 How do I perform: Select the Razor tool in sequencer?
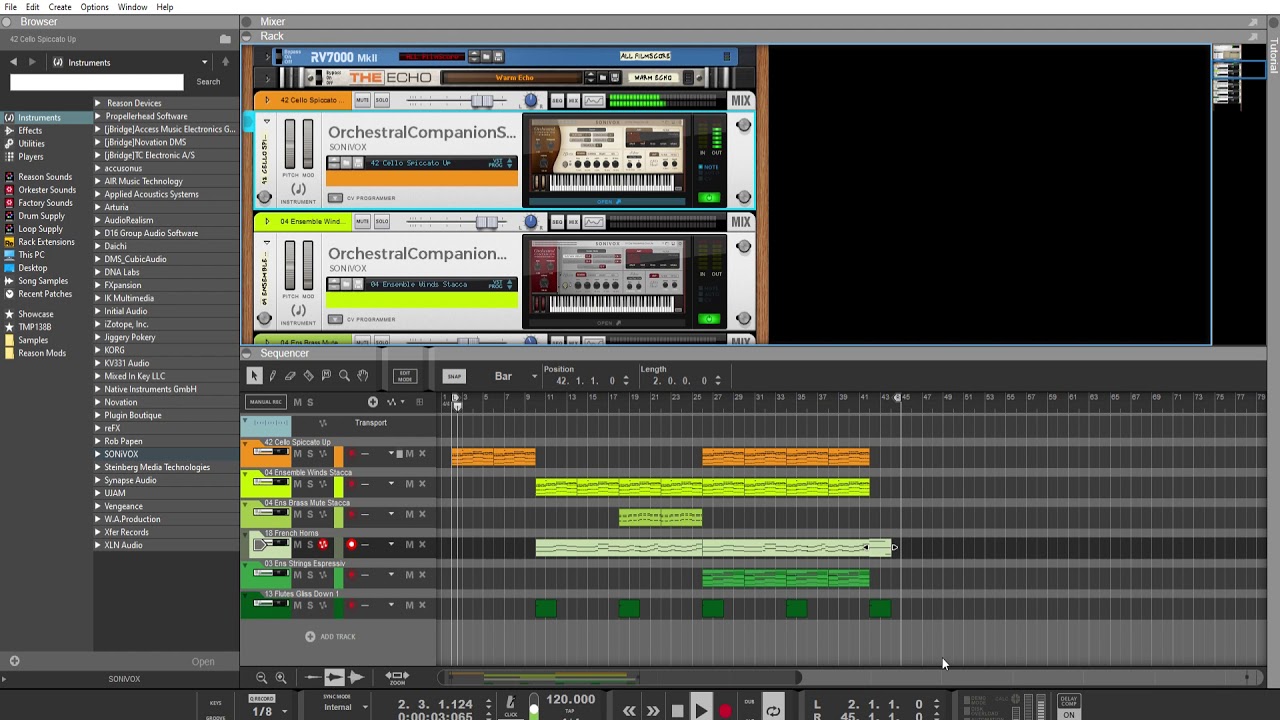(308, 376)
